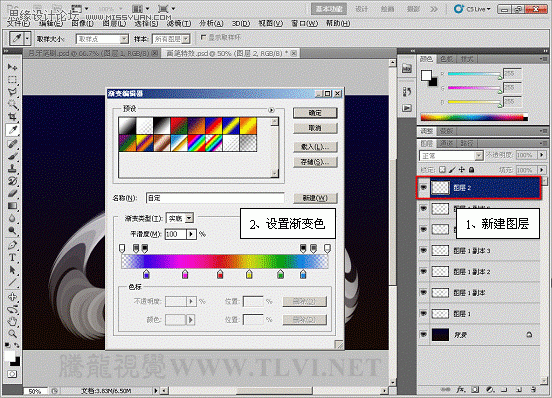The height and width of the screenshot is (398, 552).
Task: Select the Eyedropper tool in toolbox
Action: click(12, 130)
